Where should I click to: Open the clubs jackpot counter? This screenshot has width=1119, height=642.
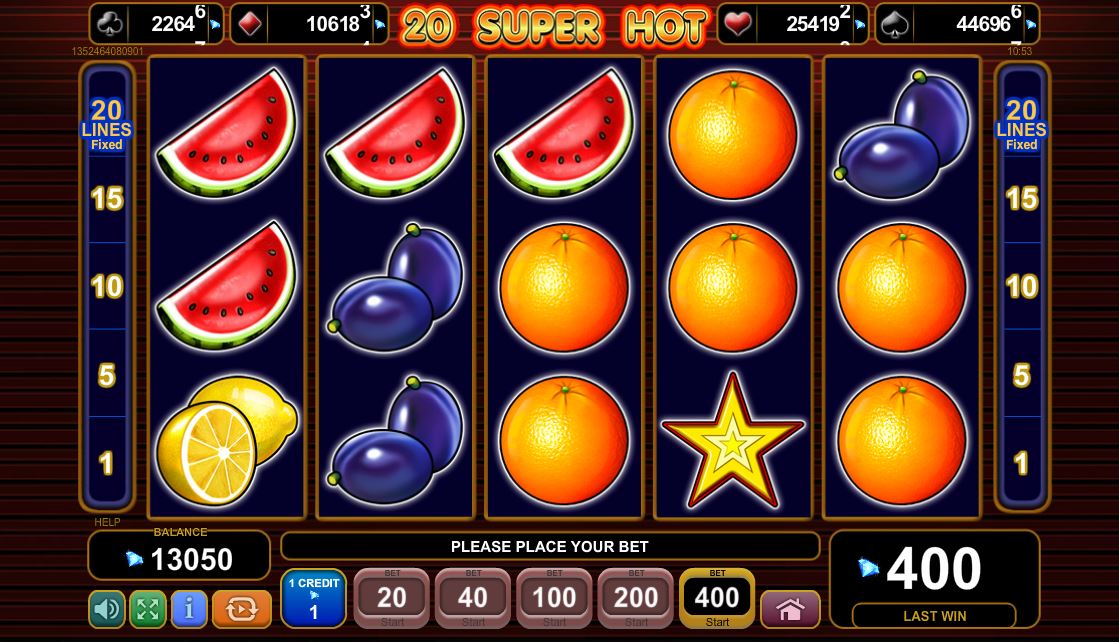click(x=156, y=24)
